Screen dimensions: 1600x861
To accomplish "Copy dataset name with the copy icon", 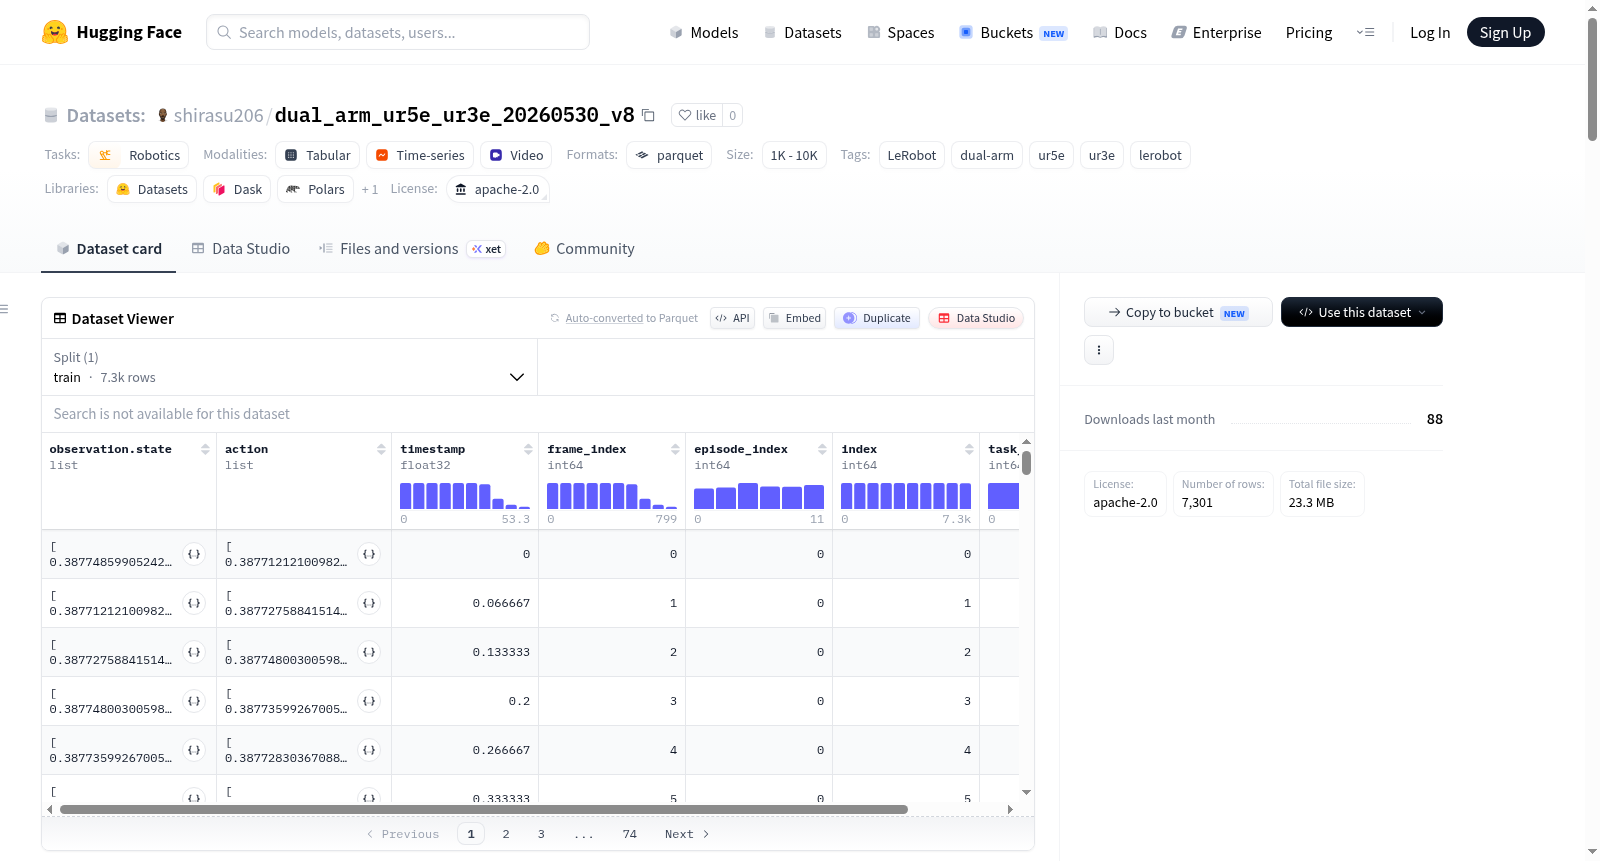I will click(648, 115).
